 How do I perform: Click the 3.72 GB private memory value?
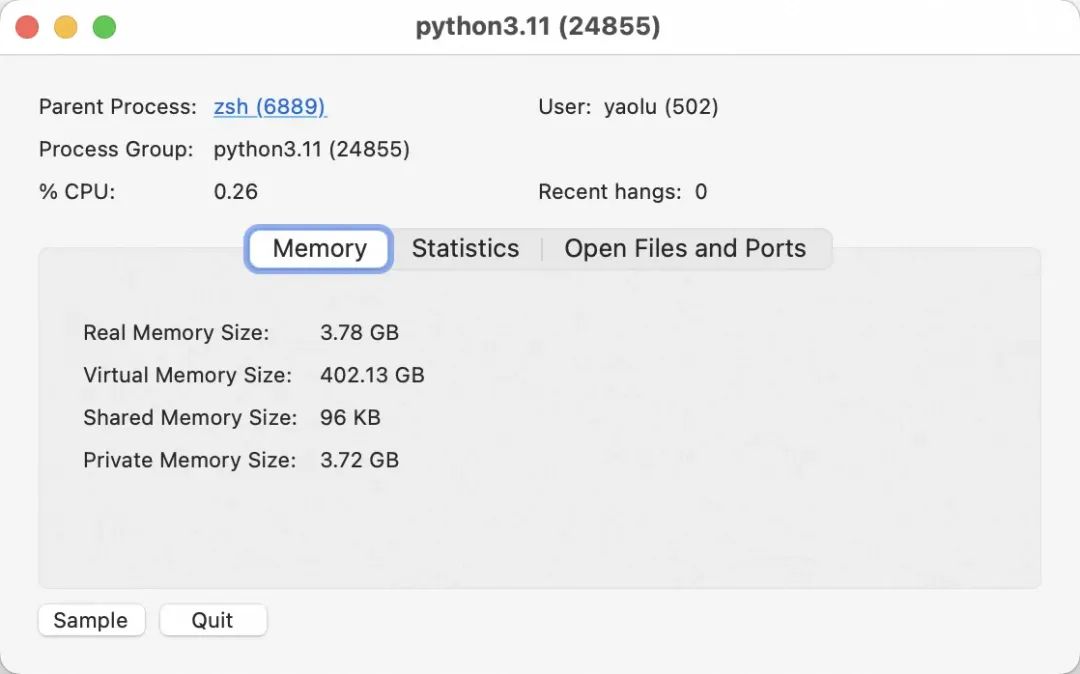tap(359, 461)
